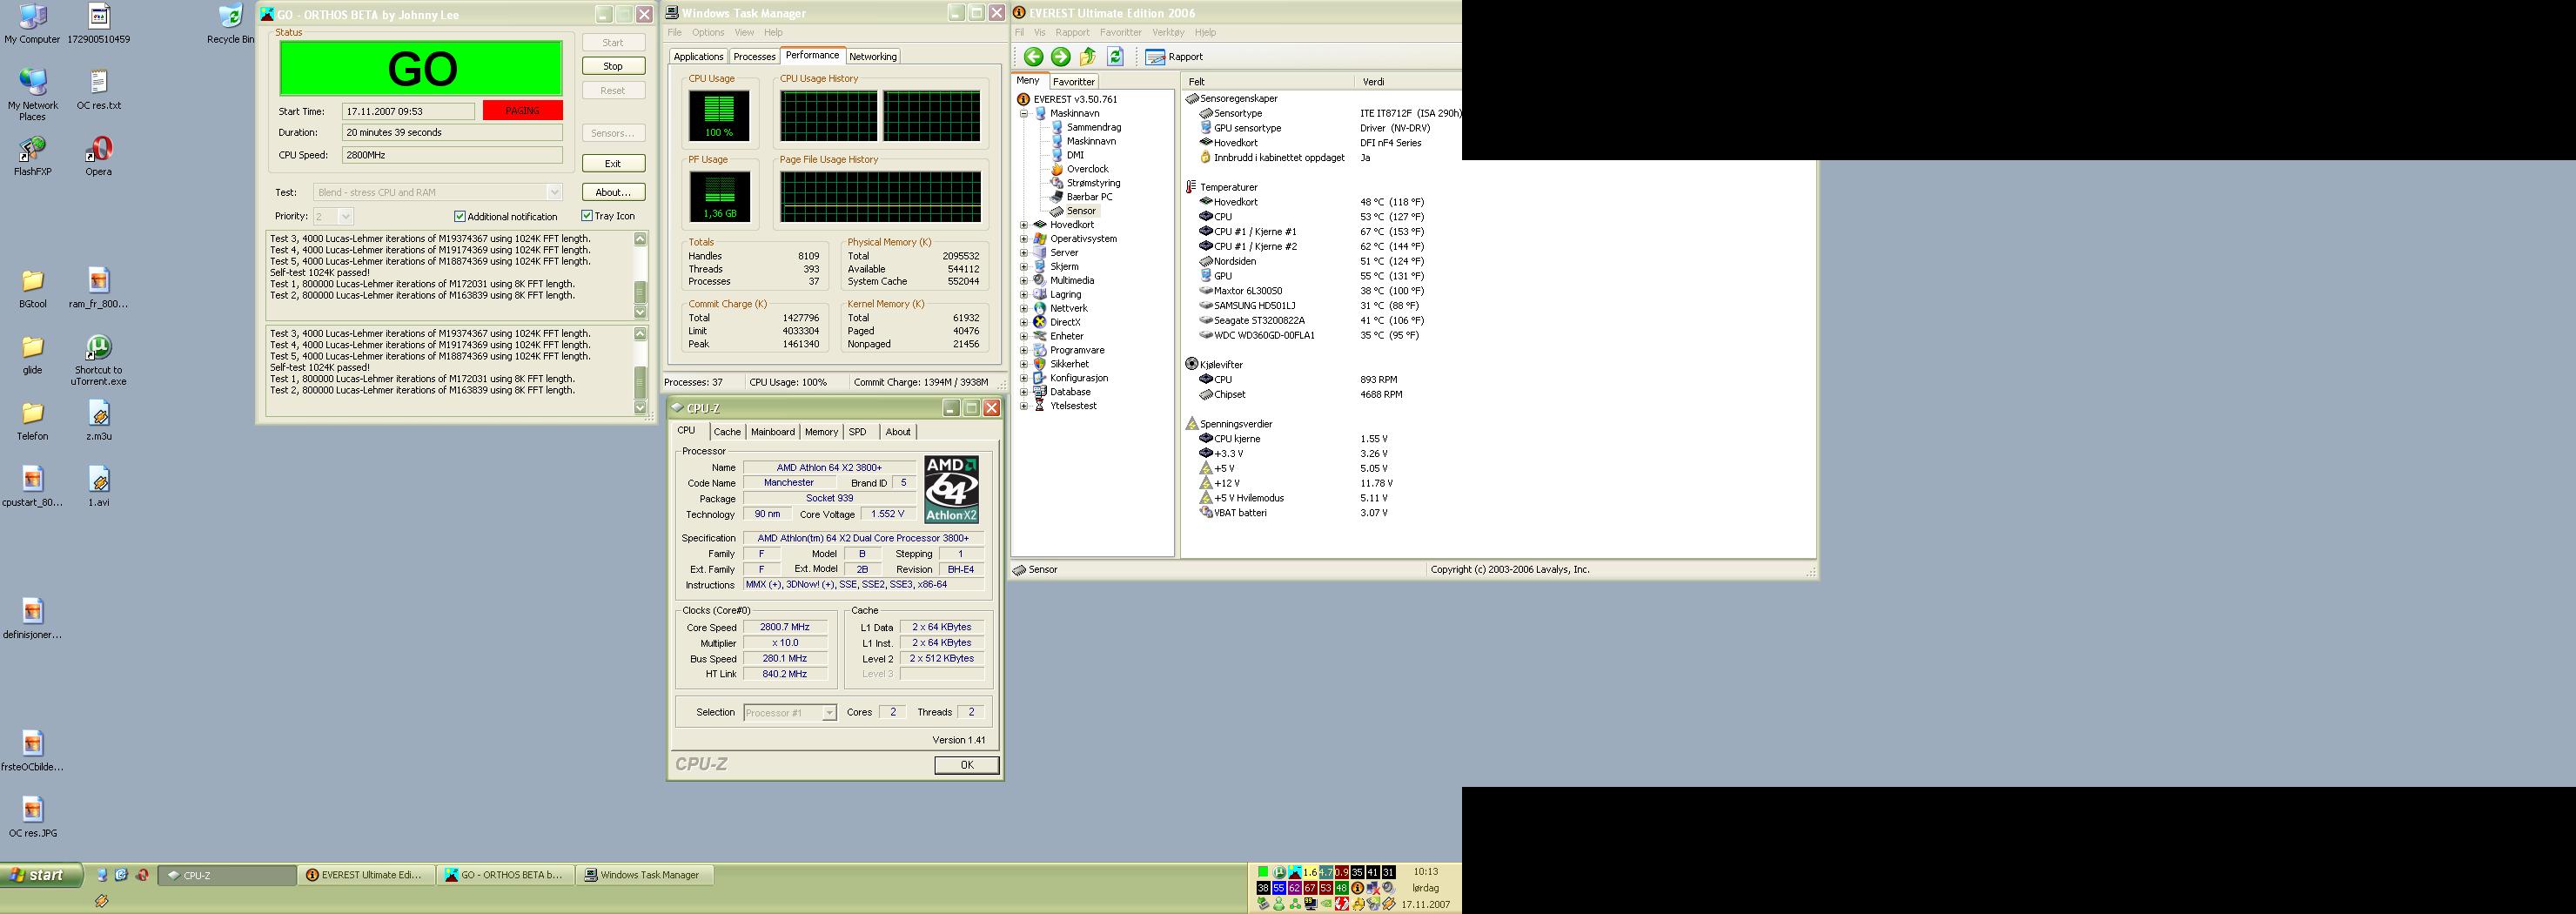Click the EVEREST forward arrow toolbar icon
Screen dimensions: 2576x914
pos(1060,57)
